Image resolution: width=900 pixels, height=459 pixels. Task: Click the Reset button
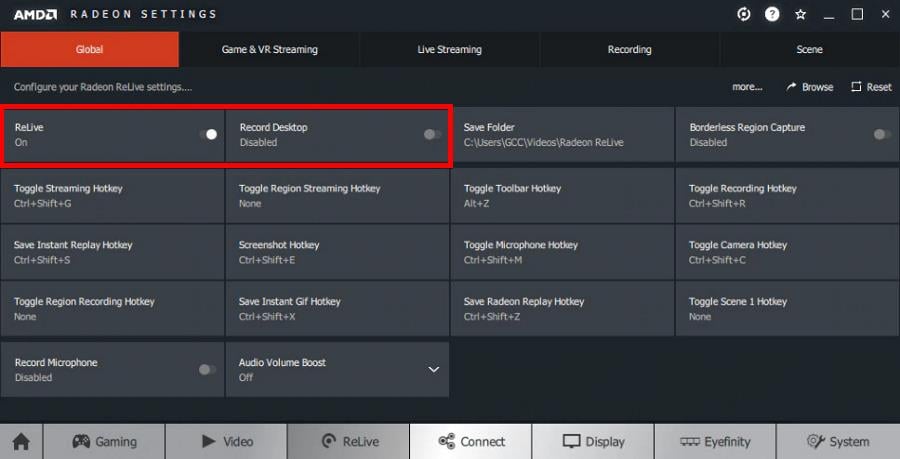click(x=871, y=87)
